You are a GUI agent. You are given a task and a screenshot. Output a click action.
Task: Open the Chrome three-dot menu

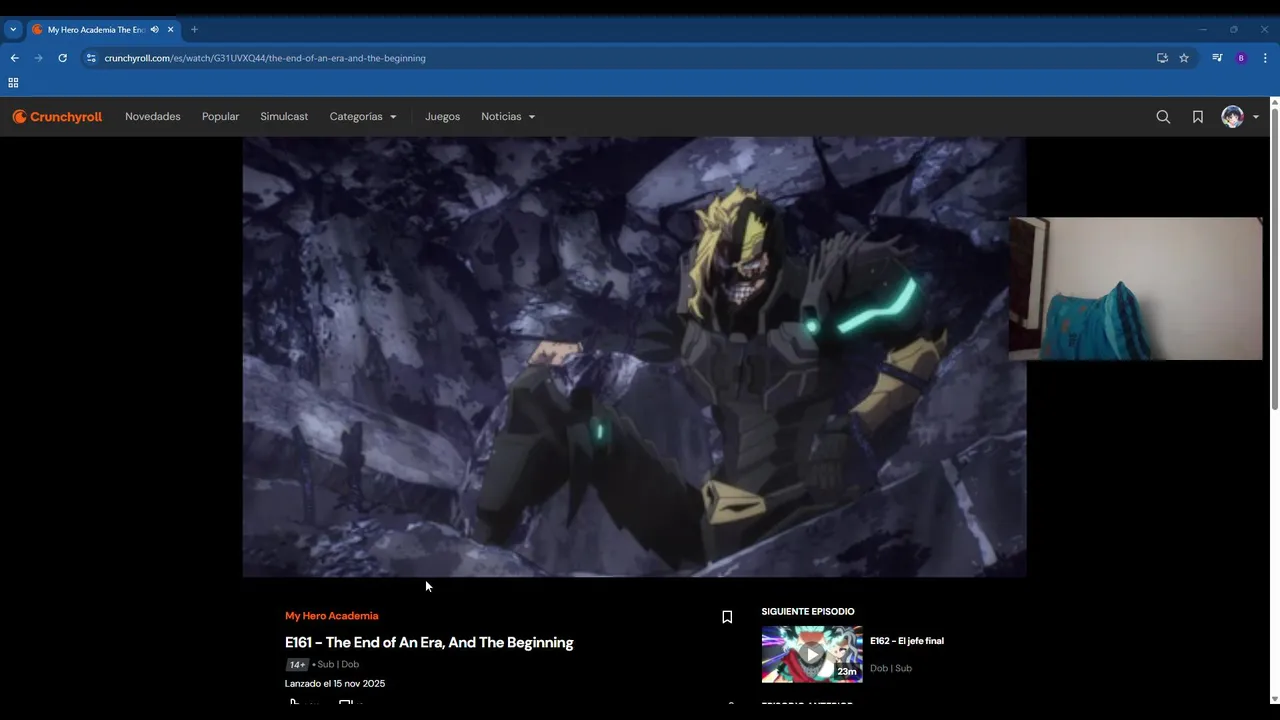point(1265,58)
